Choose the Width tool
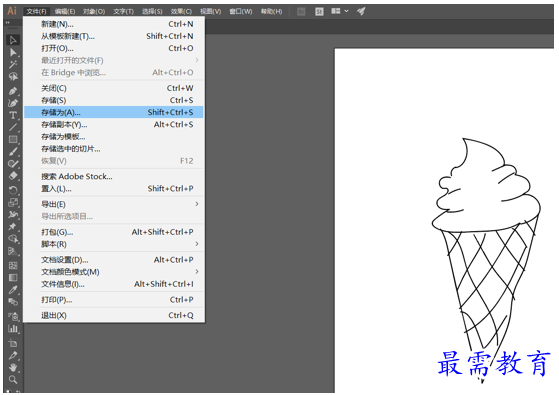Image resolution: width=559 pixels, height=395 pixels. (13, 214)
